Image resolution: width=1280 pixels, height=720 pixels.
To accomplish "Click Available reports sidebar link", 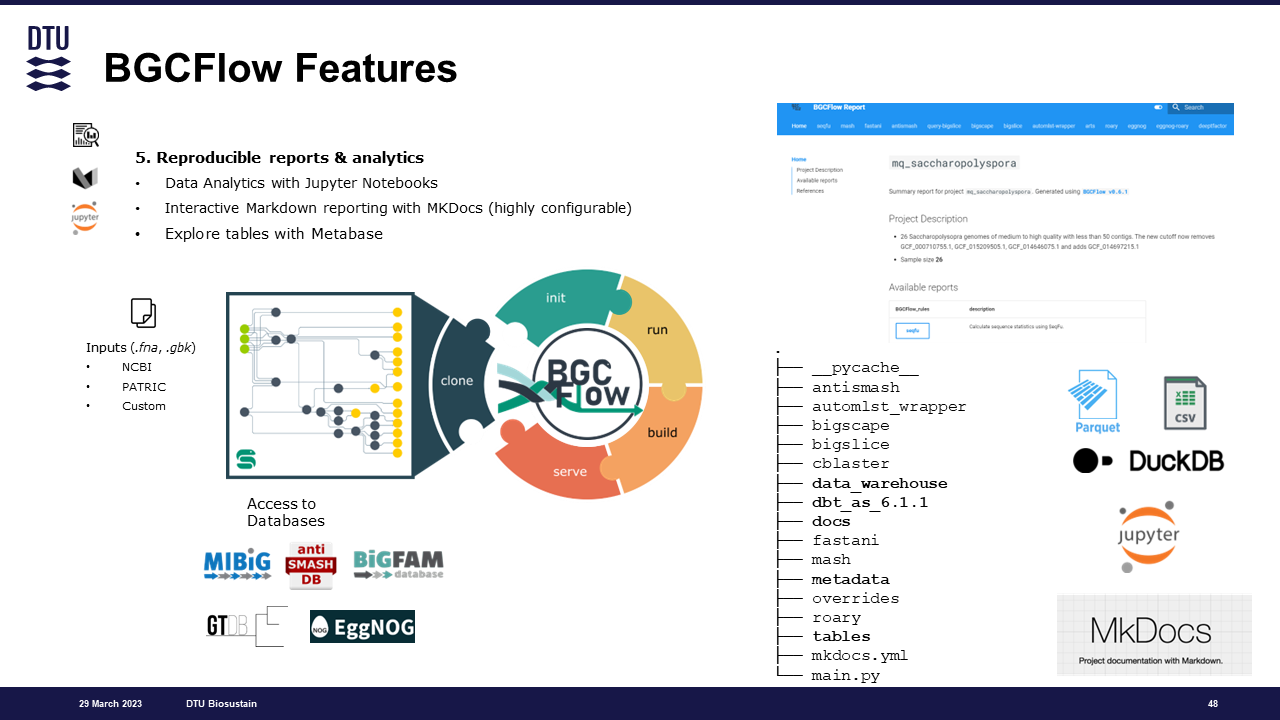I will [x=817, y=180].
